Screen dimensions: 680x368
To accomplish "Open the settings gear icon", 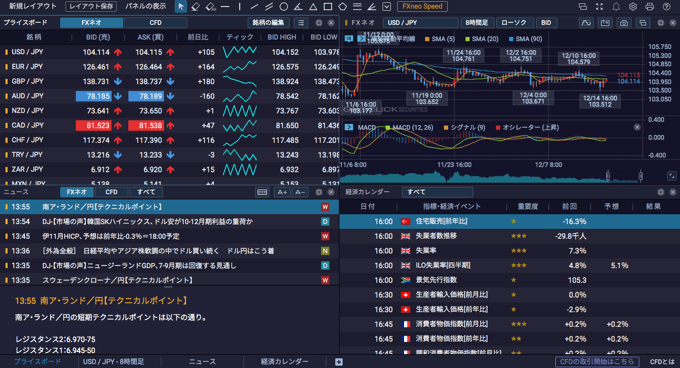I will pyautogui.click(x=633, y=7).
